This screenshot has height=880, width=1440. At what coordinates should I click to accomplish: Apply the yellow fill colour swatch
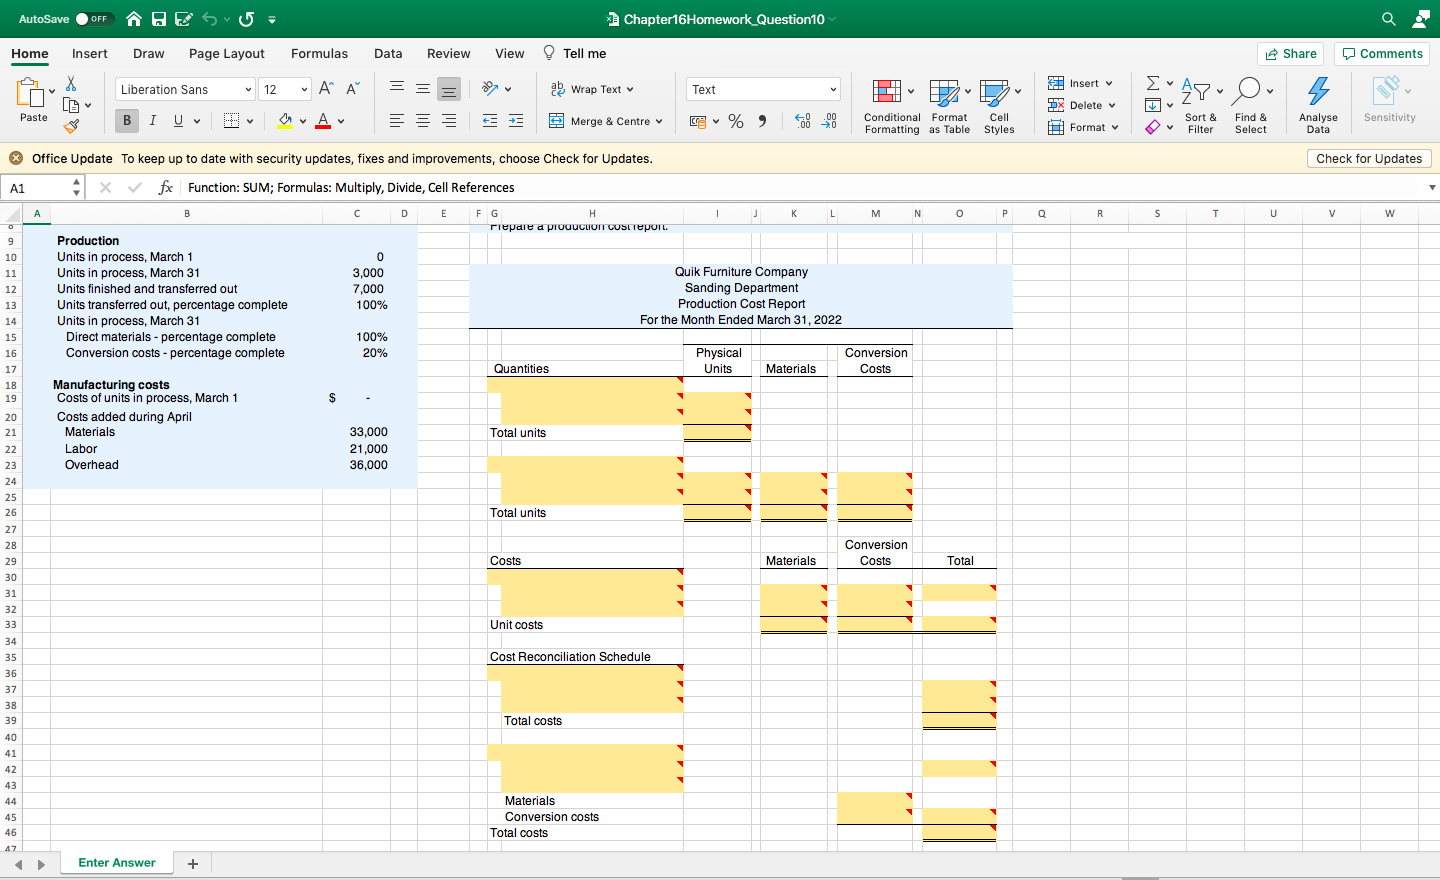tap(285, 121)
